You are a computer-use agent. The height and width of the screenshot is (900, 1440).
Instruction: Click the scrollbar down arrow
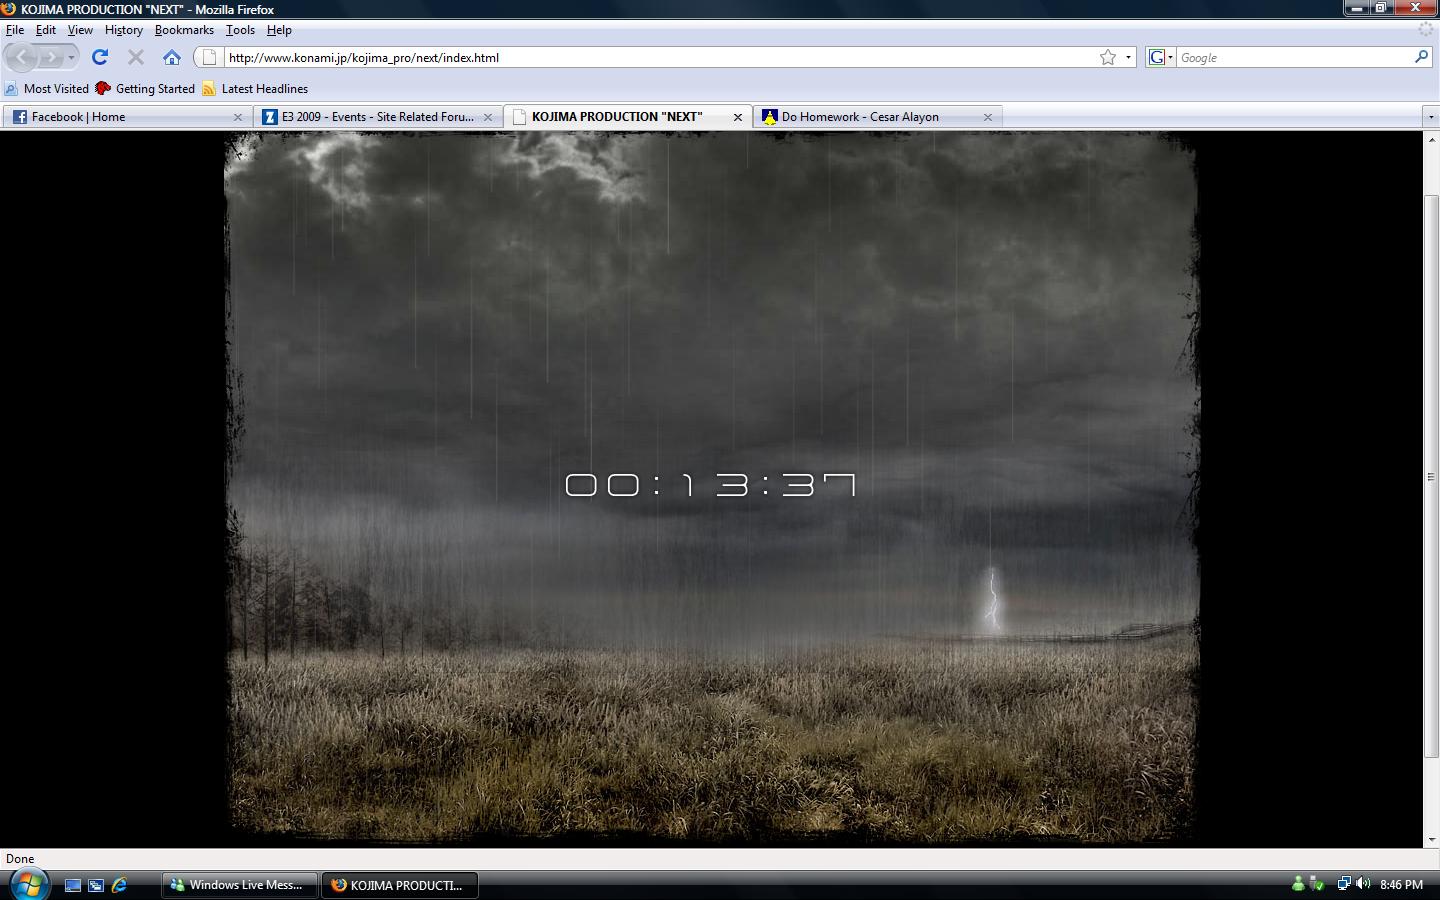tap(1431, 839)
